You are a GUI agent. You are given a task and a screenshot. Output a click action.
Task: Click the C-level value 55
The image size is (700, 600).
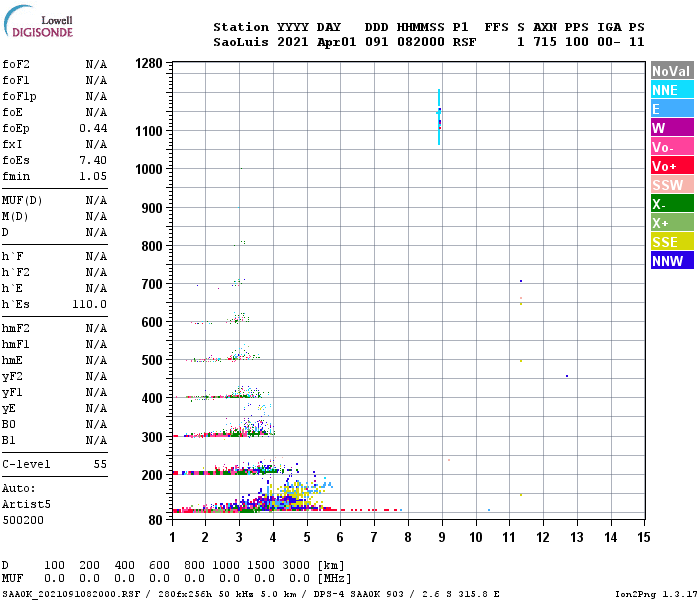(x=100, y=464)
